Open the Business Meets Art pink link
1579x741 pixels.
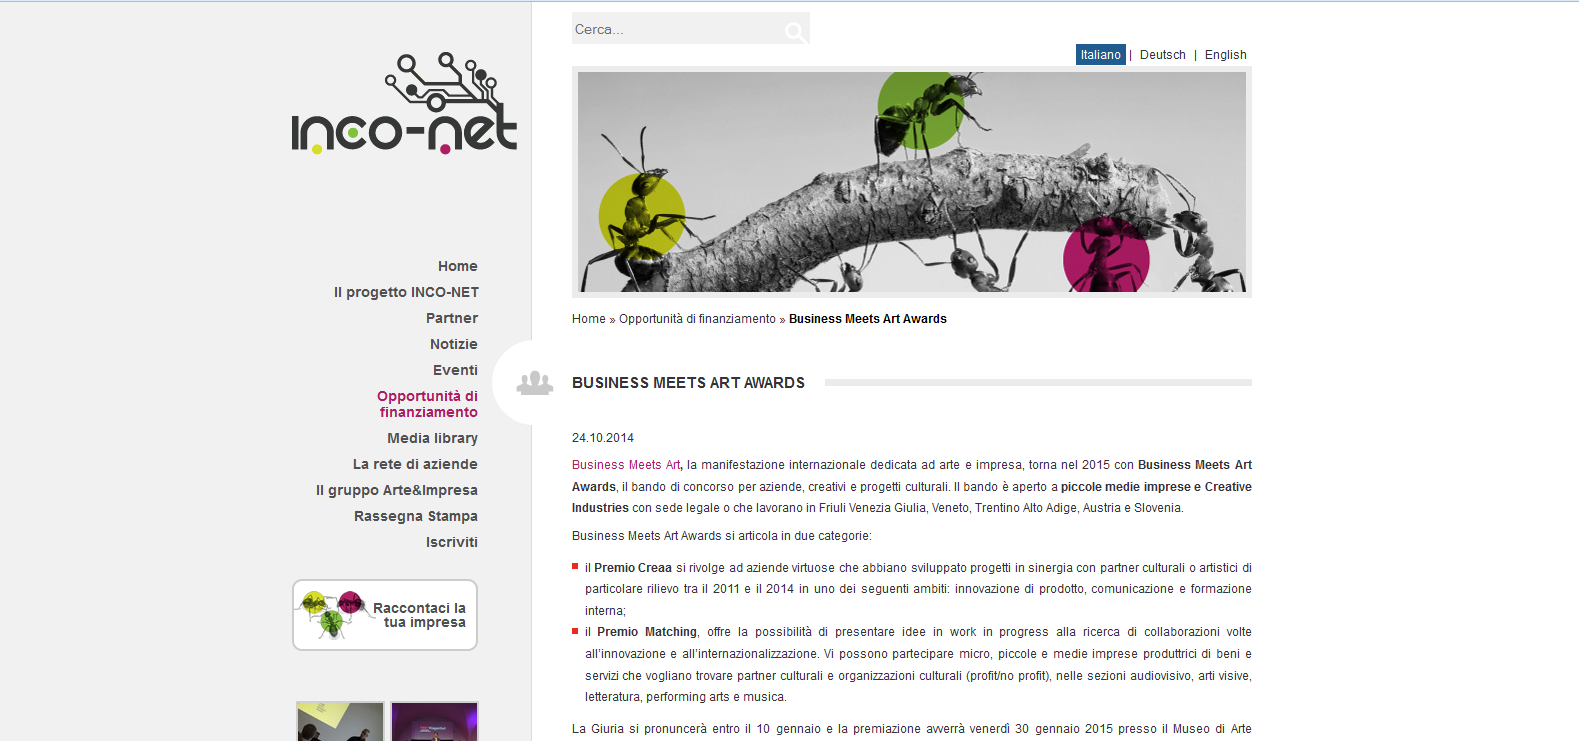(x=626, y=465)
